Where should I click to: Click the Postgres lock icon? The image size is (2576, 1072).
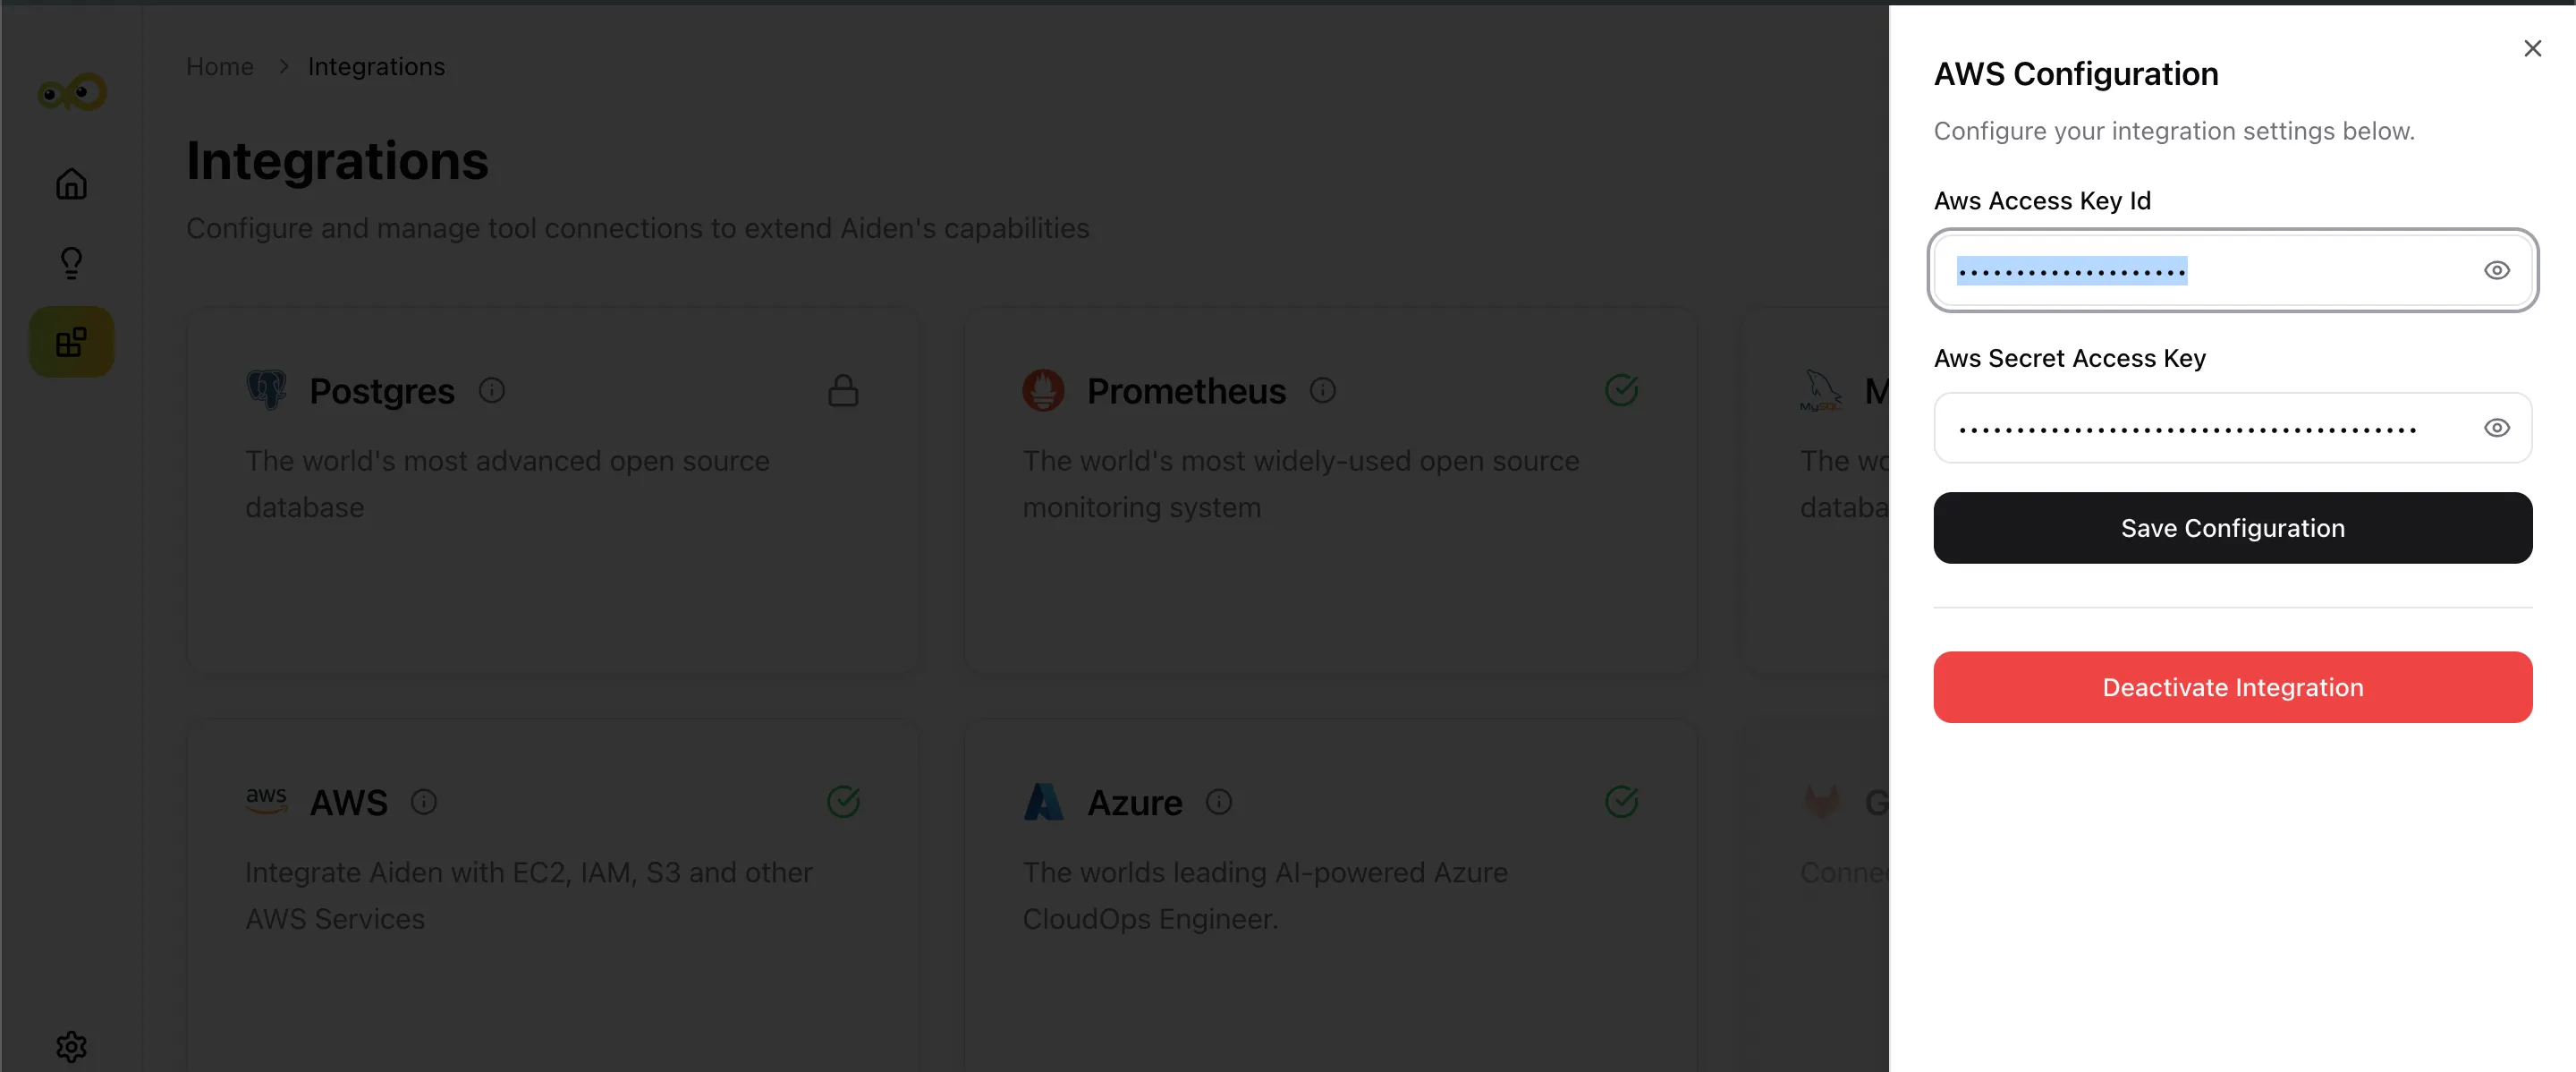[x=843, y=390]
